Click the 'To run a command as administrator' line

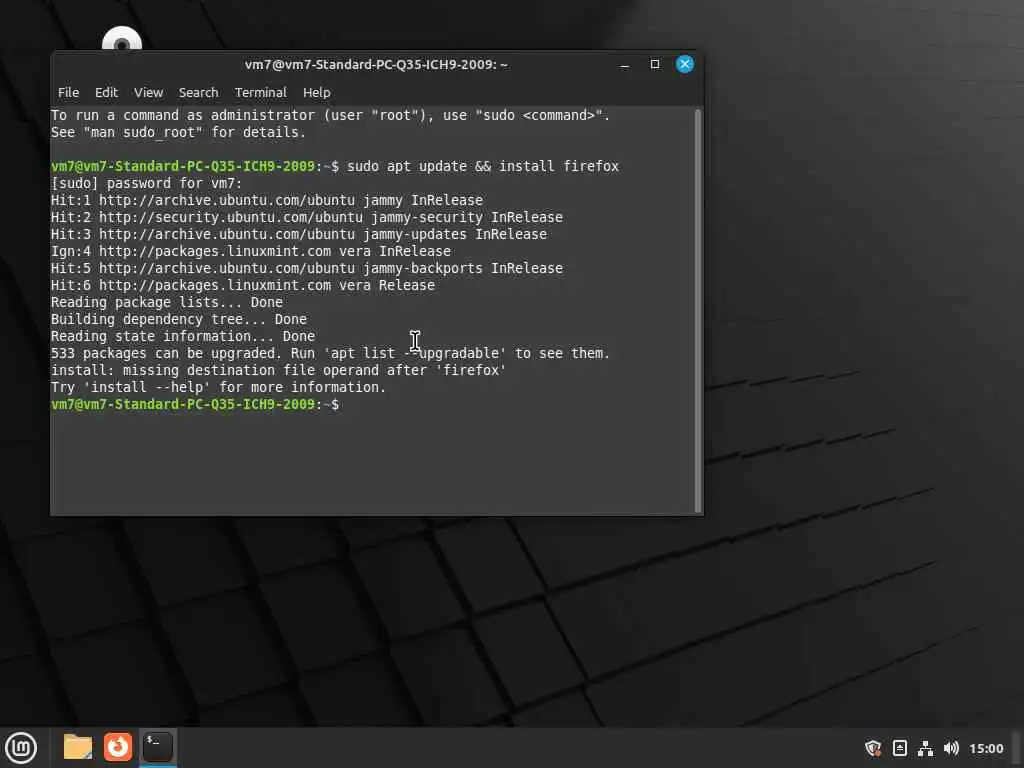pyautogui.click(x=330, y=116)
